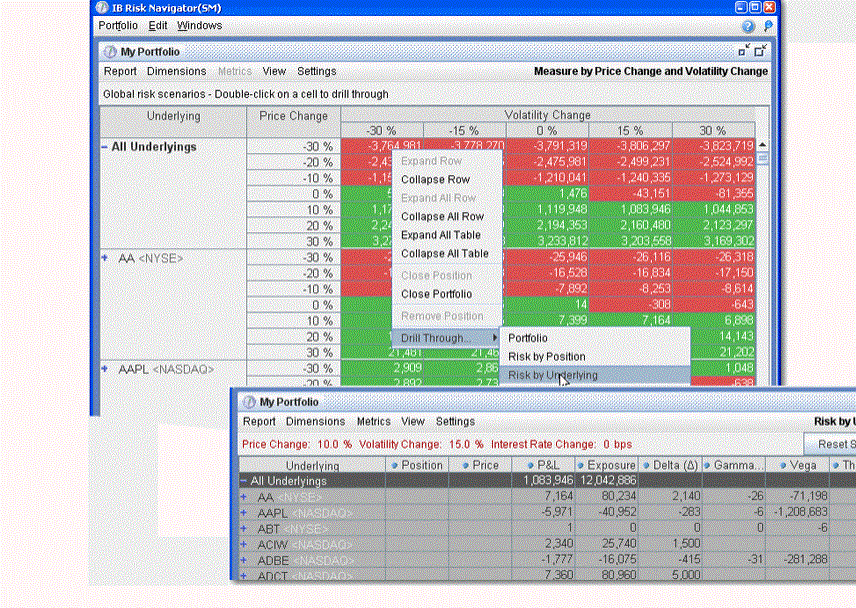Select Risk by Underlying from submenu
This screenshot has height=608, width=856.
[x=552, y=375]
